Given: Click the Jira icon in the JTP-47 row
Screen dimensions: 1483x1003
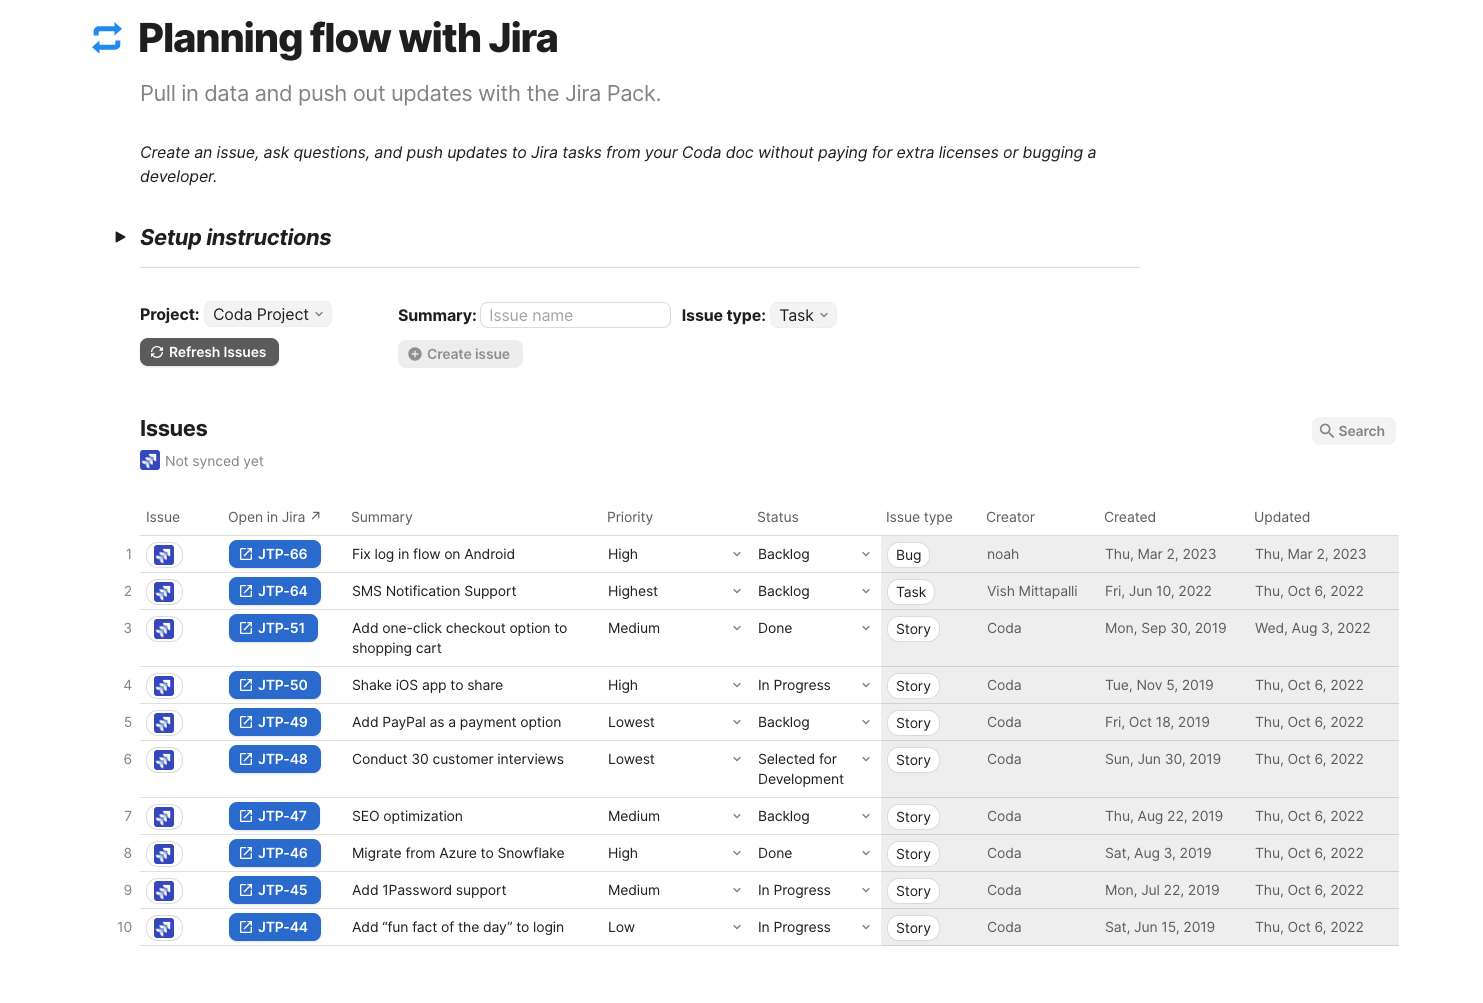Looking at the screenshot, I should coord(164,817).
